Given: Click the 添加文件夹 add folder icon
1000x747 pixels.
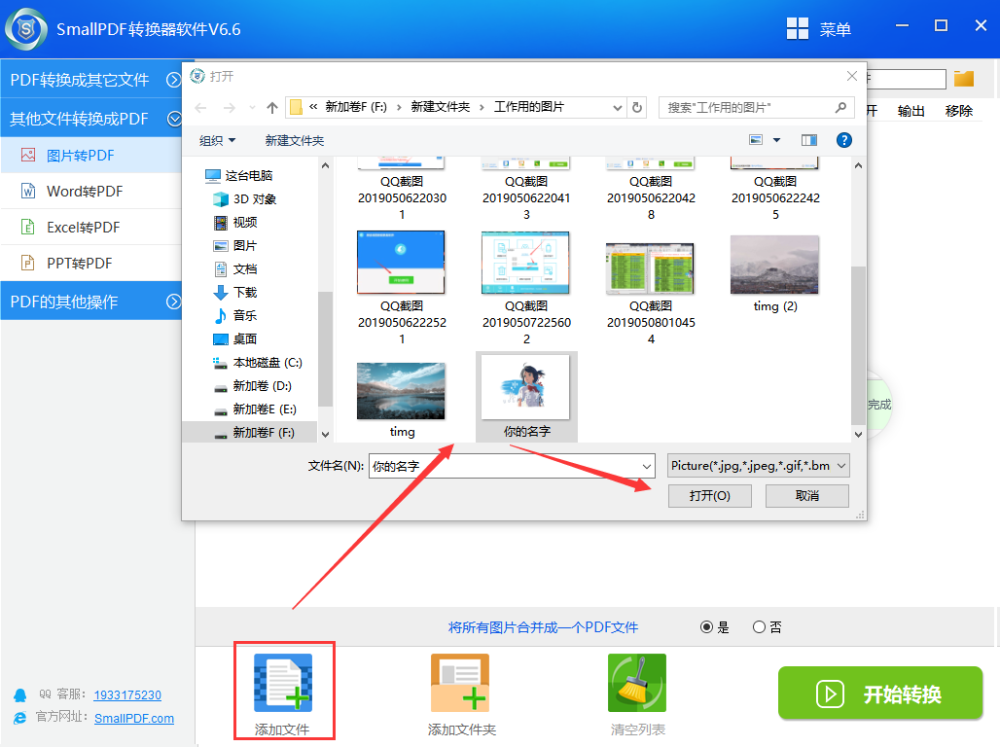Looking at the screenshot, I should 460,682.
